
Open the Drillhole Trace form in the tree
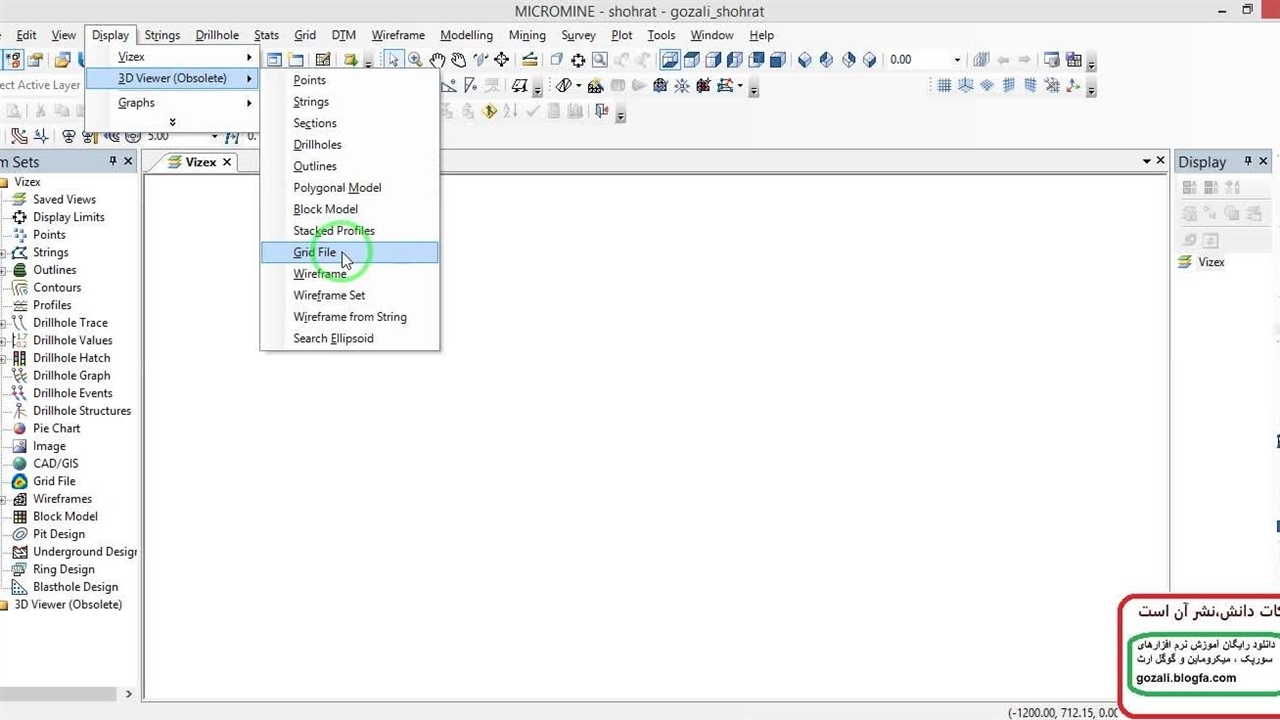tap(70, 323)
